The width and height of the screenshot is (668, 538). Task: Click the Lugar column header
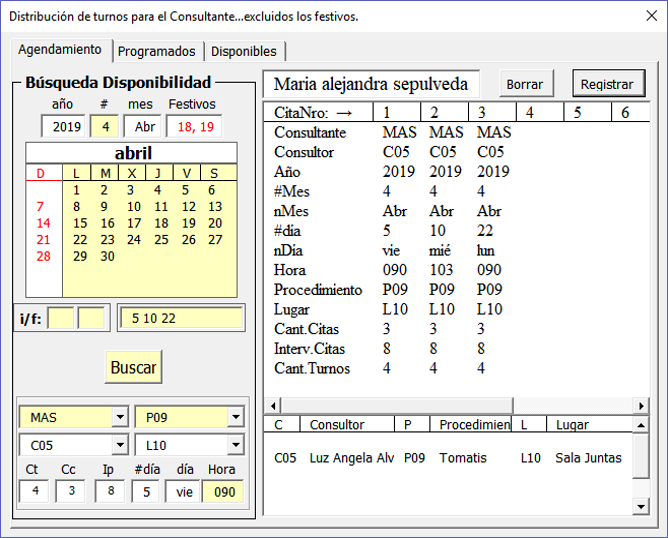click(589, 425)
